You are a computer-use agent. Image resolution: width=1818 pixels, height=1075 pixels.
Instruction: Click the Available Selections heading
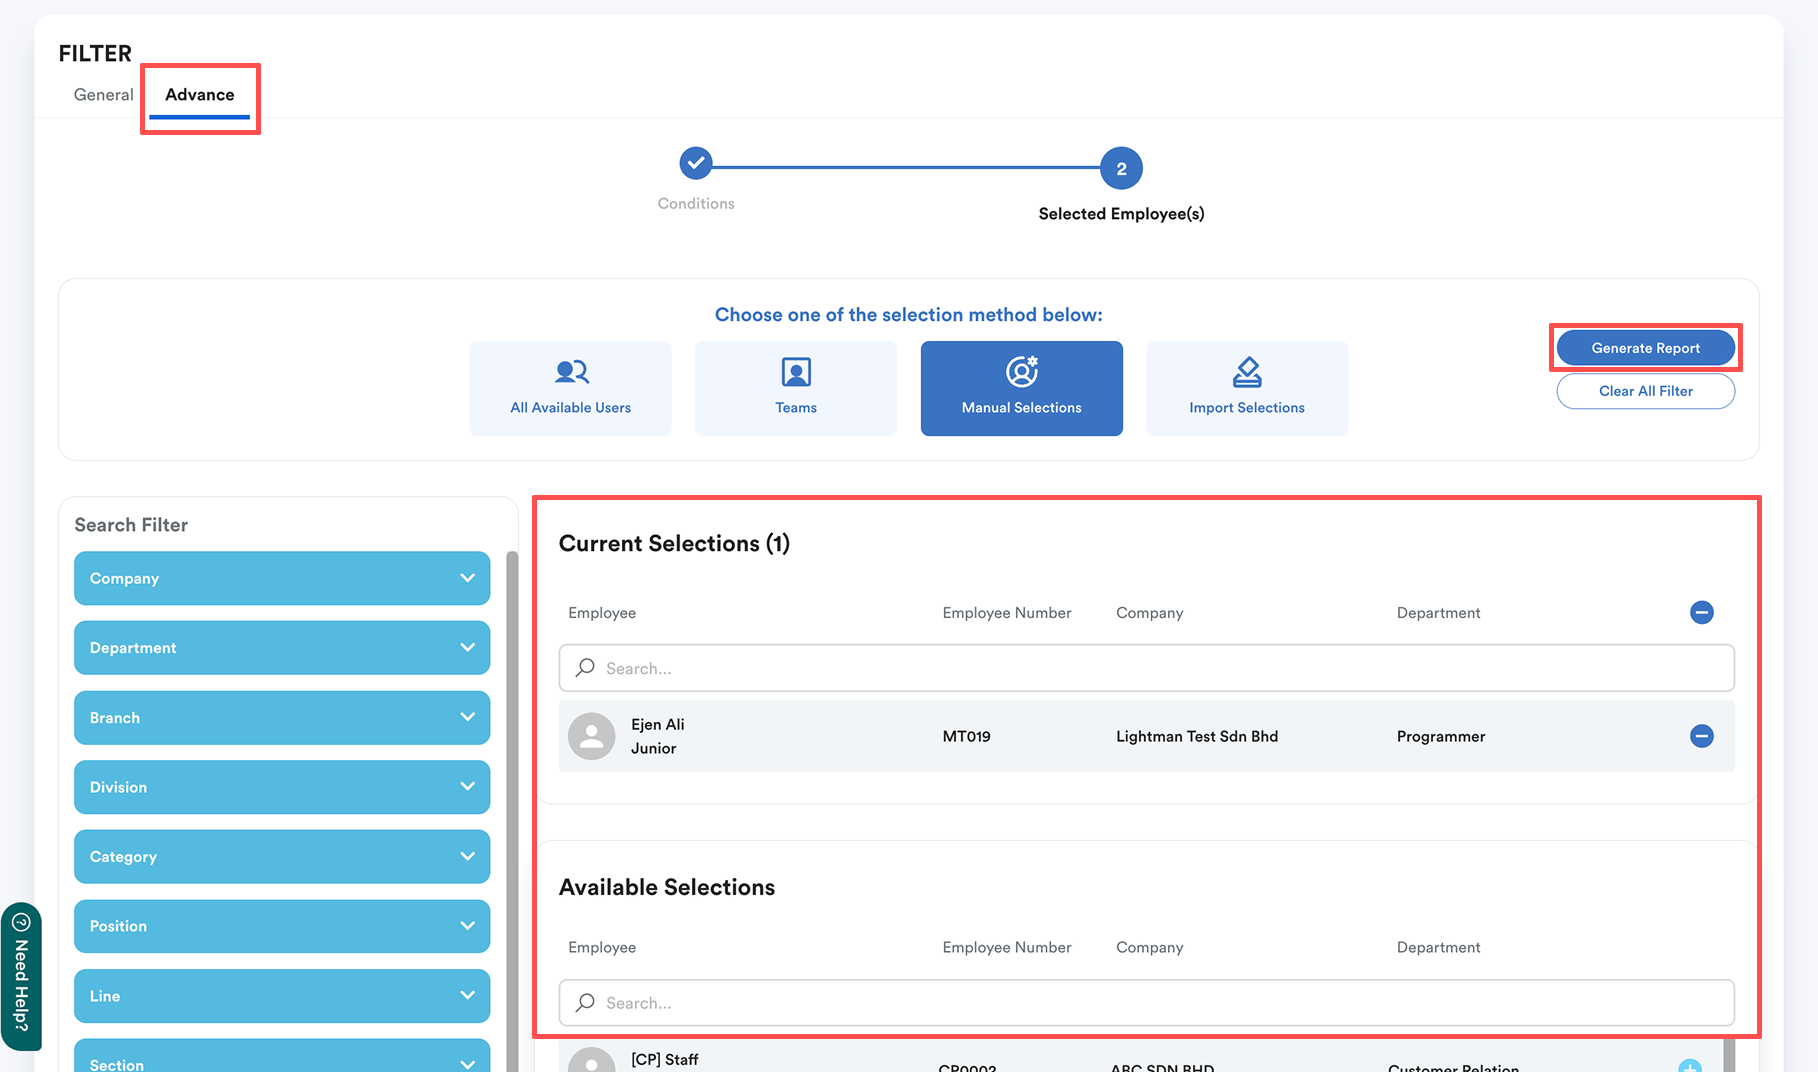pos(667,888)
